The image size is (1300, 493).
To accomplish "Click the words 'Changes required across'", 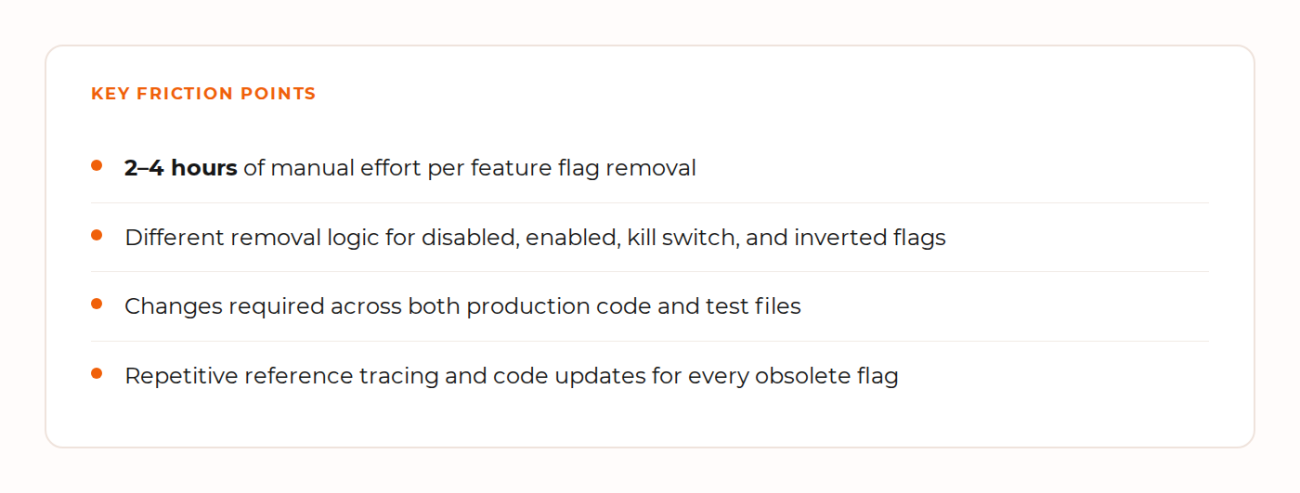I will (x=262, y=307).
